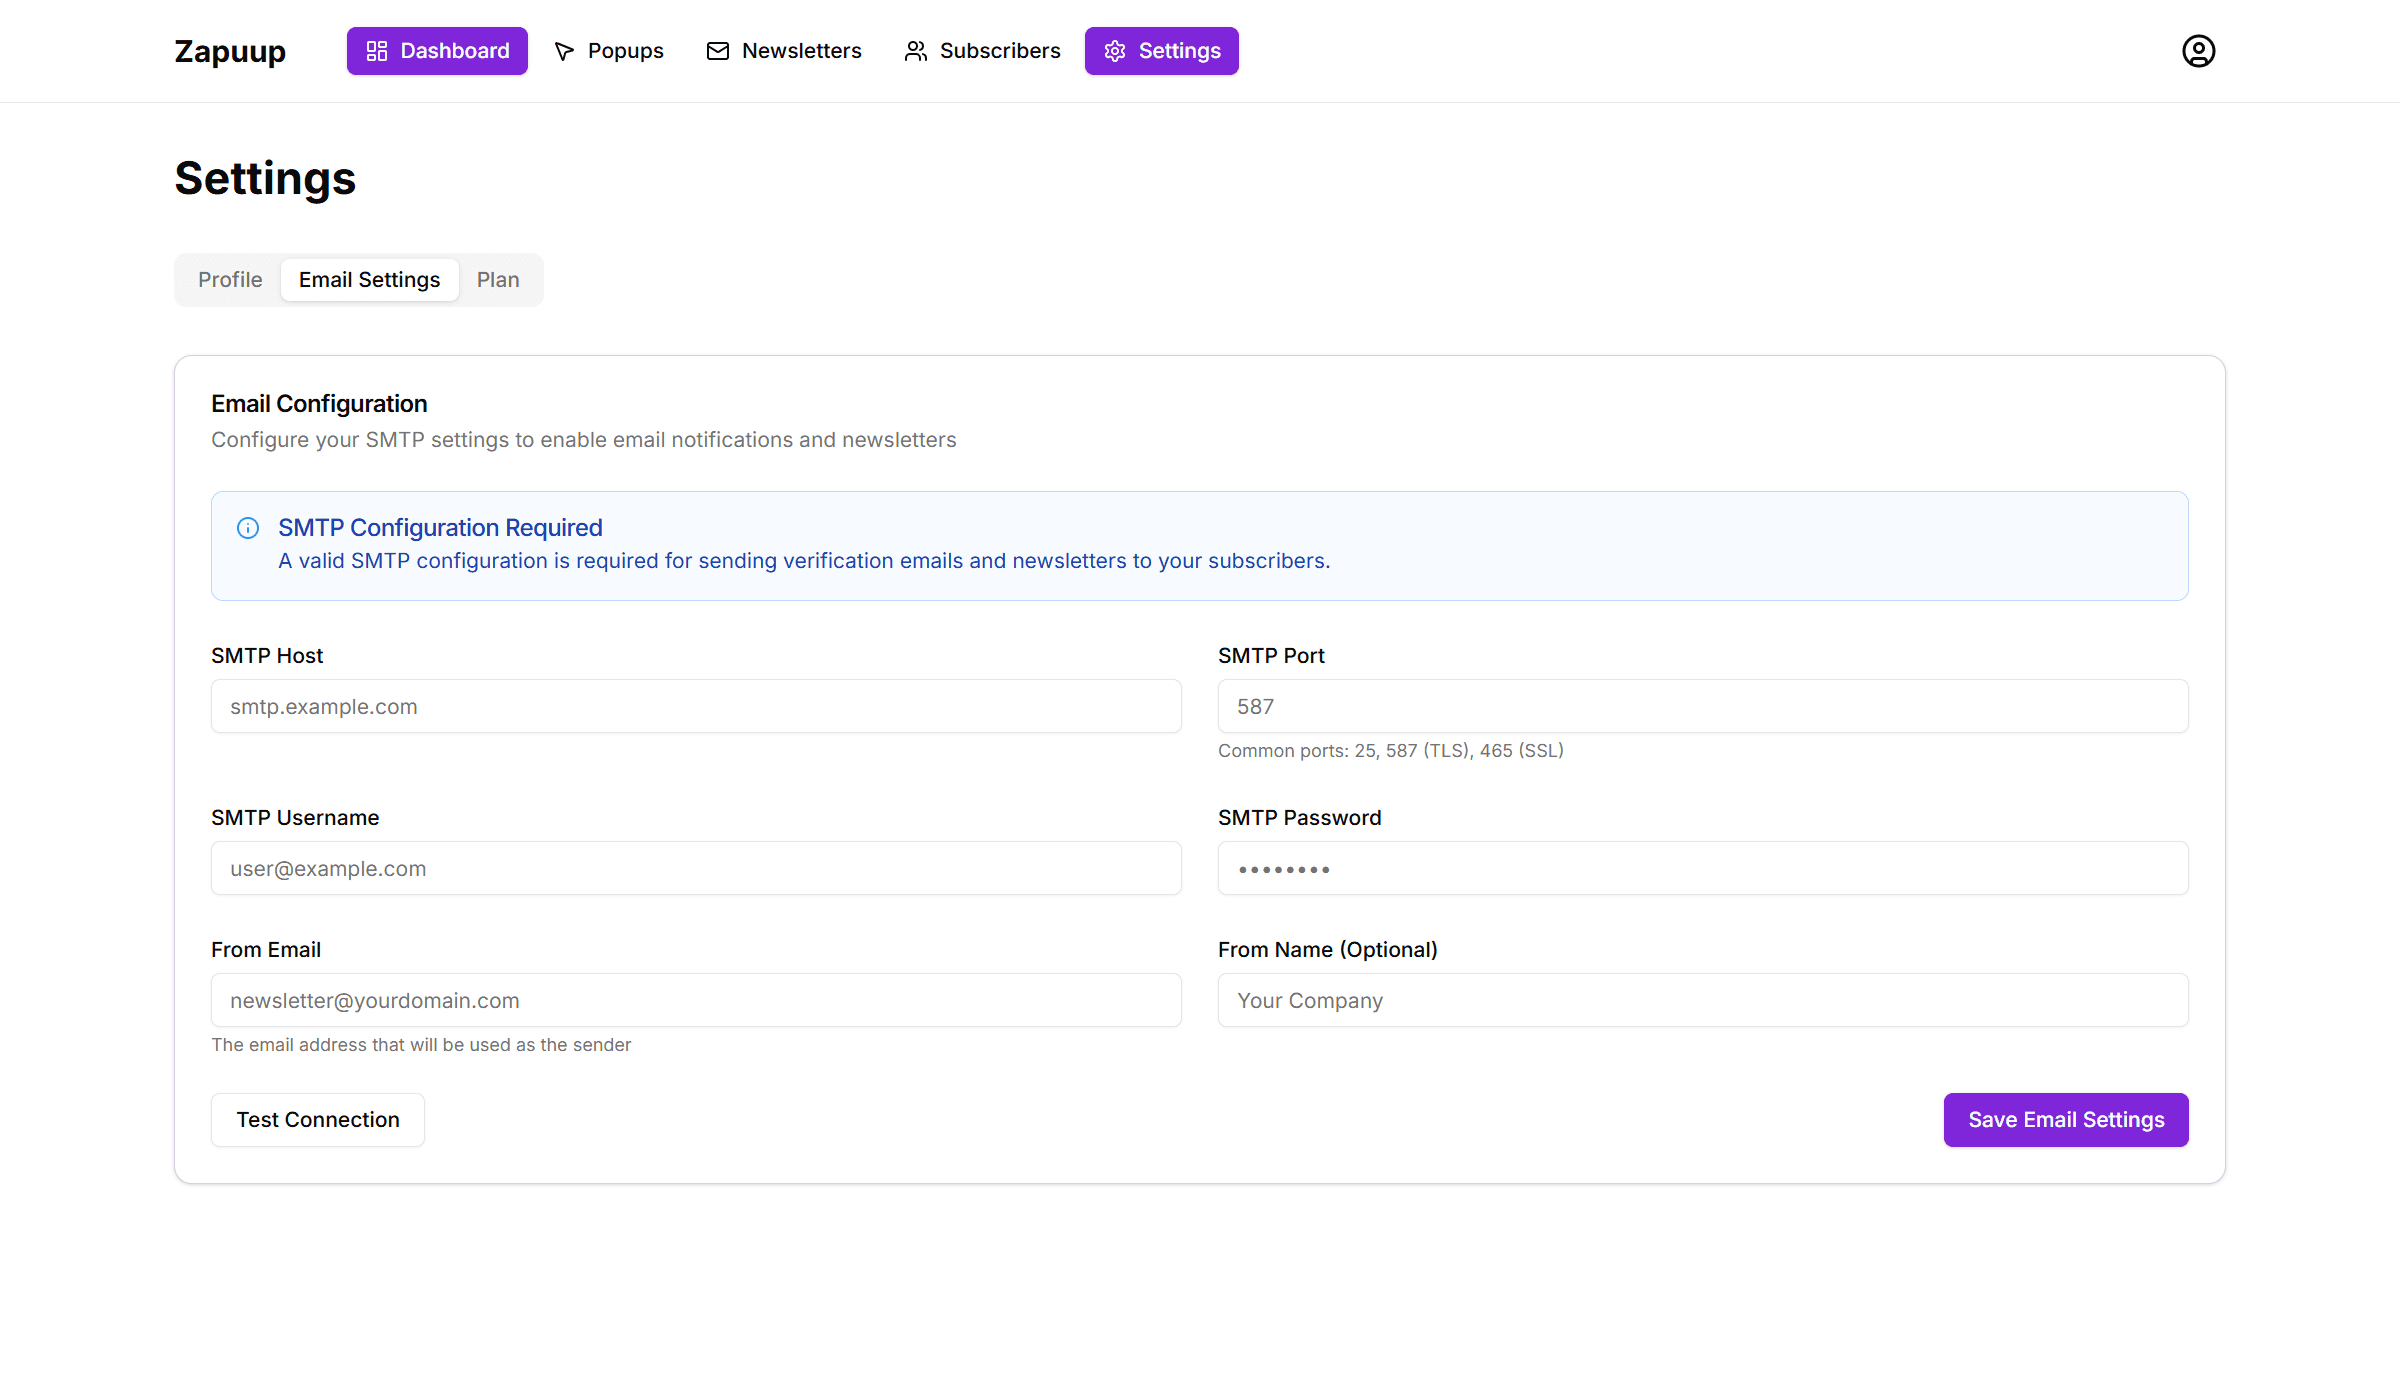2400x1398 pixels.
Task: Click the user account avatar icon
Action: point(2198,51)
